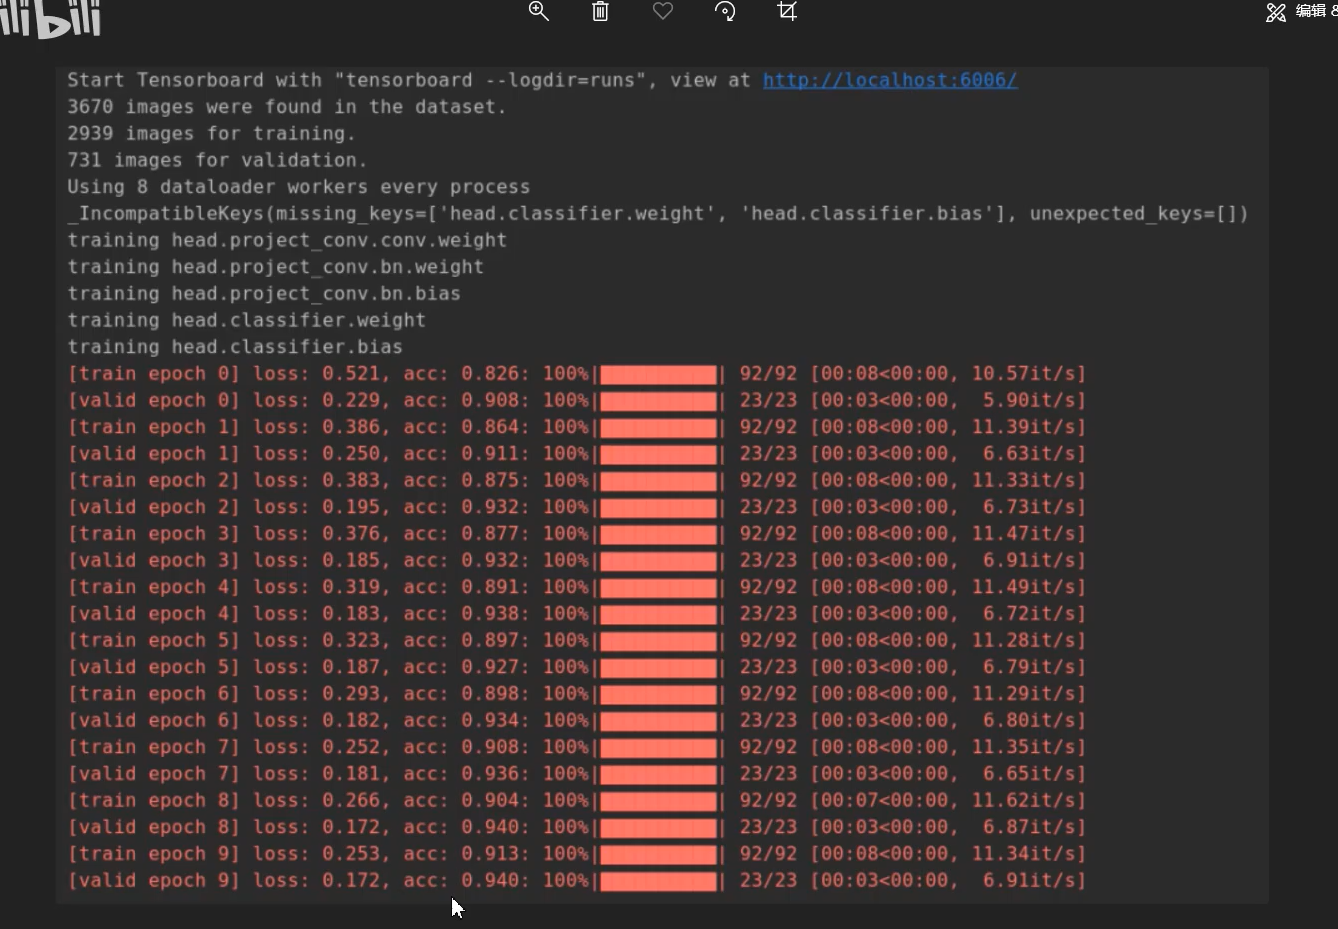Open the 编辑 edit menu
The height and width of the screenshot is (929, 1338).
pos(1301,11)
